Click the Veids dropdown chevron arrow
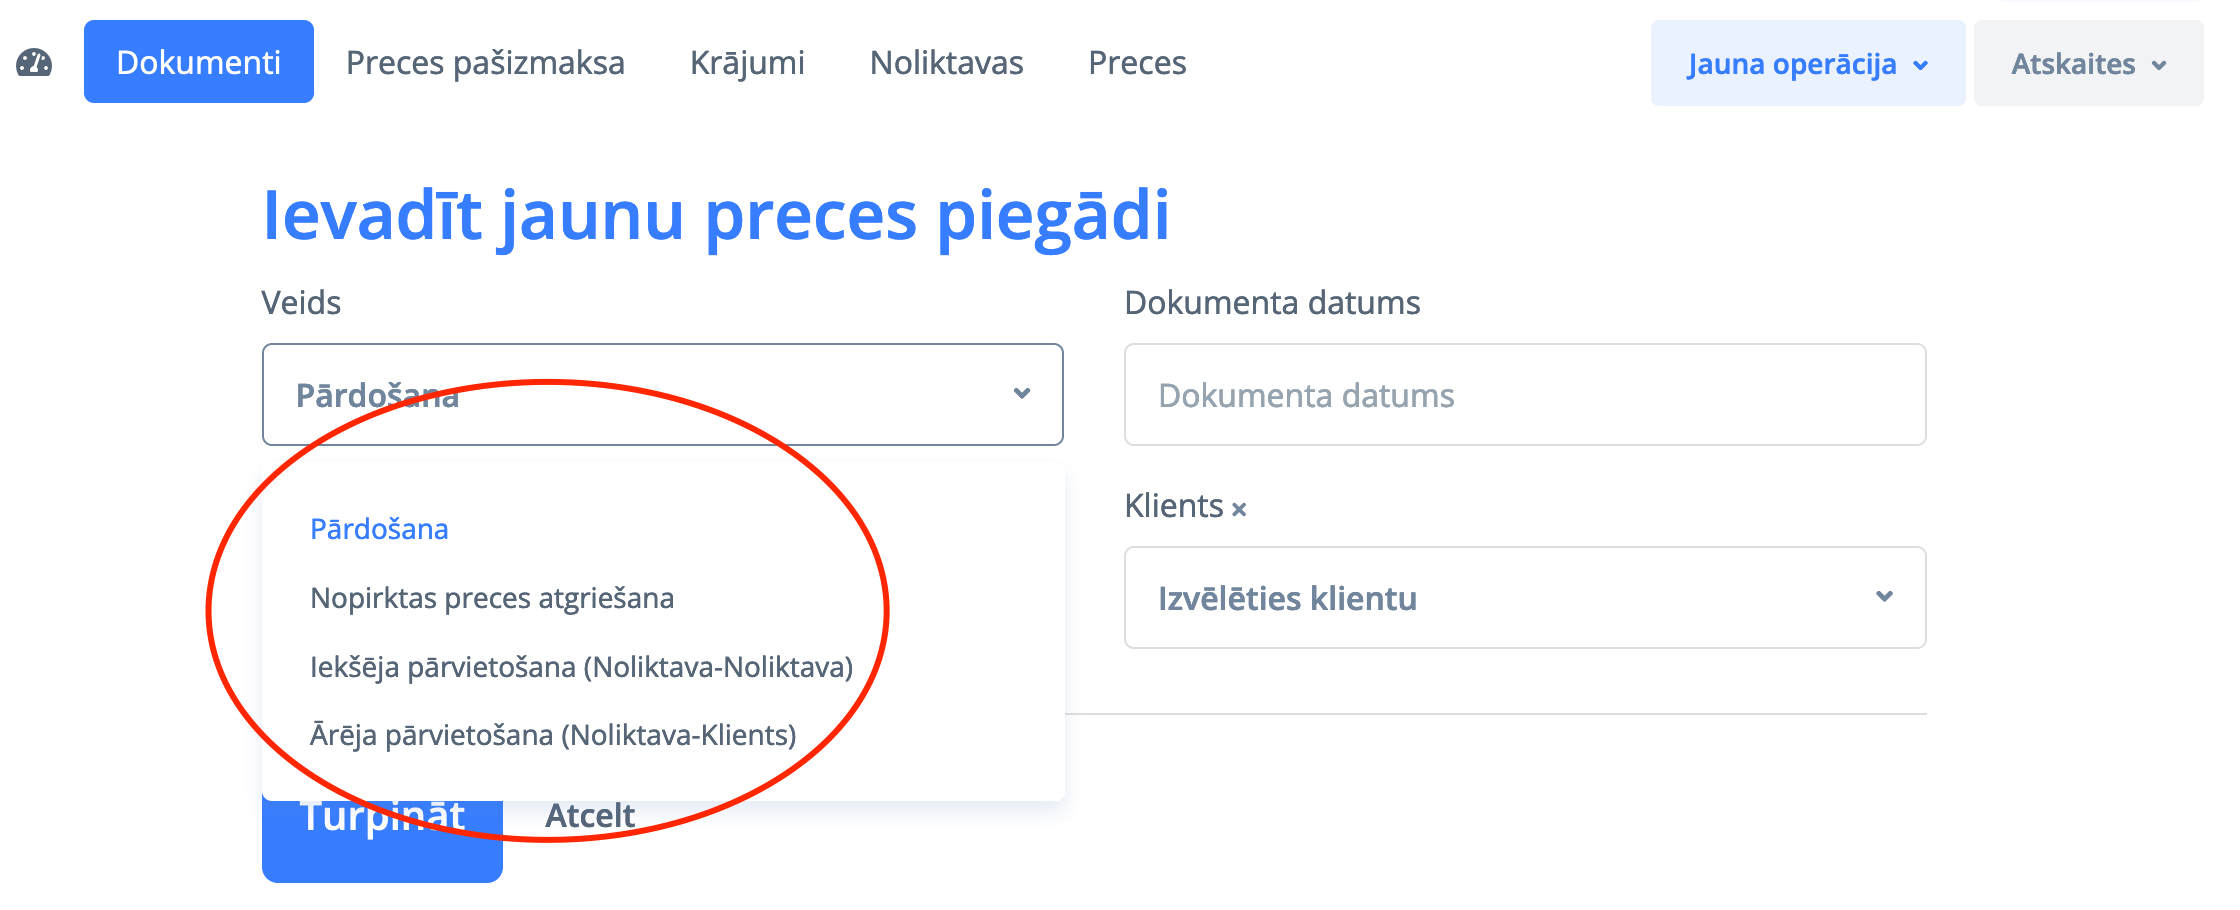Screen dimensions: 2240x910 click(1021, 394)
